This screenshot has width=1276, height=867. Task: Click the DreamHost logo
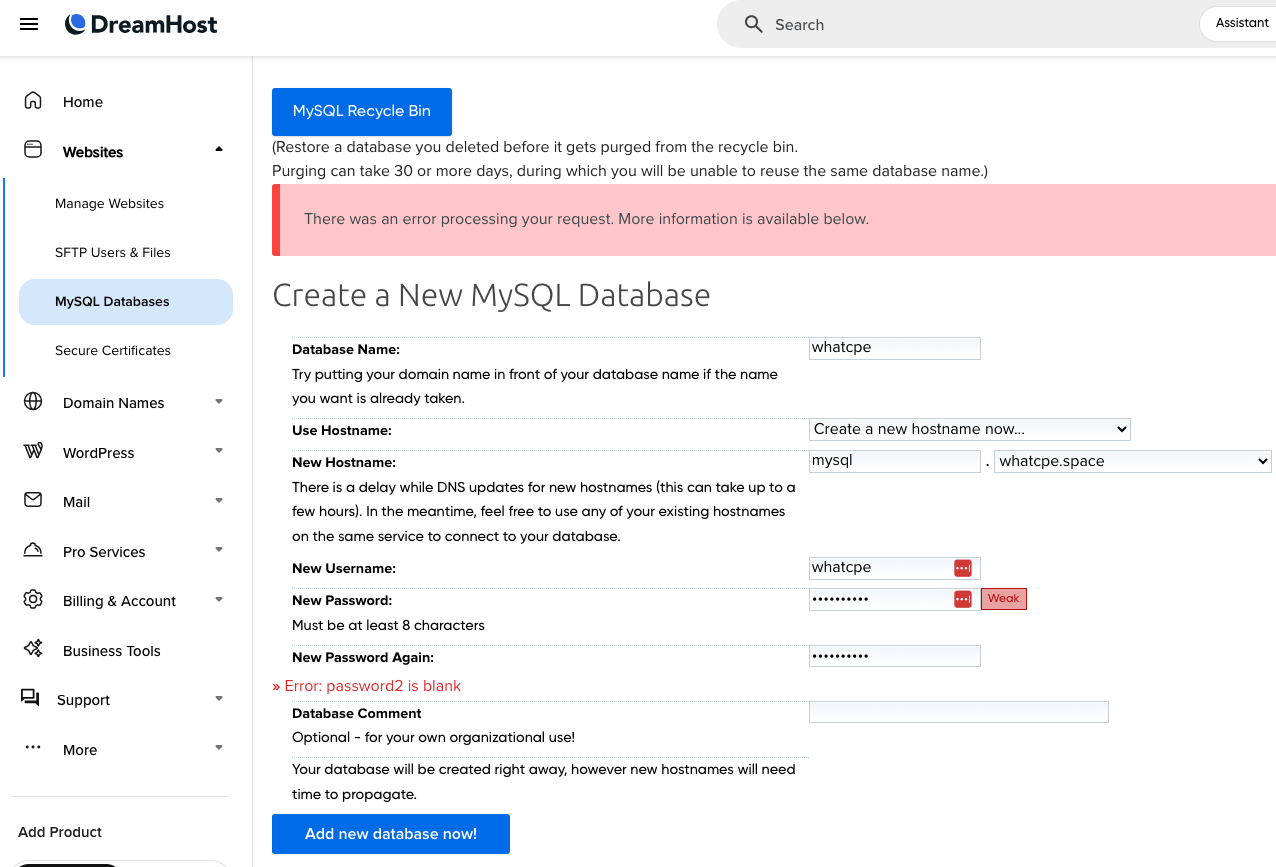pos(141,24)
